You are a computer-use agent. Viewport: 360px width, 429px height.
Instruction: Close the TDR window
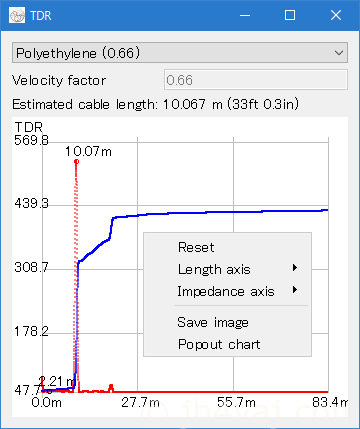tap(336, 15)
